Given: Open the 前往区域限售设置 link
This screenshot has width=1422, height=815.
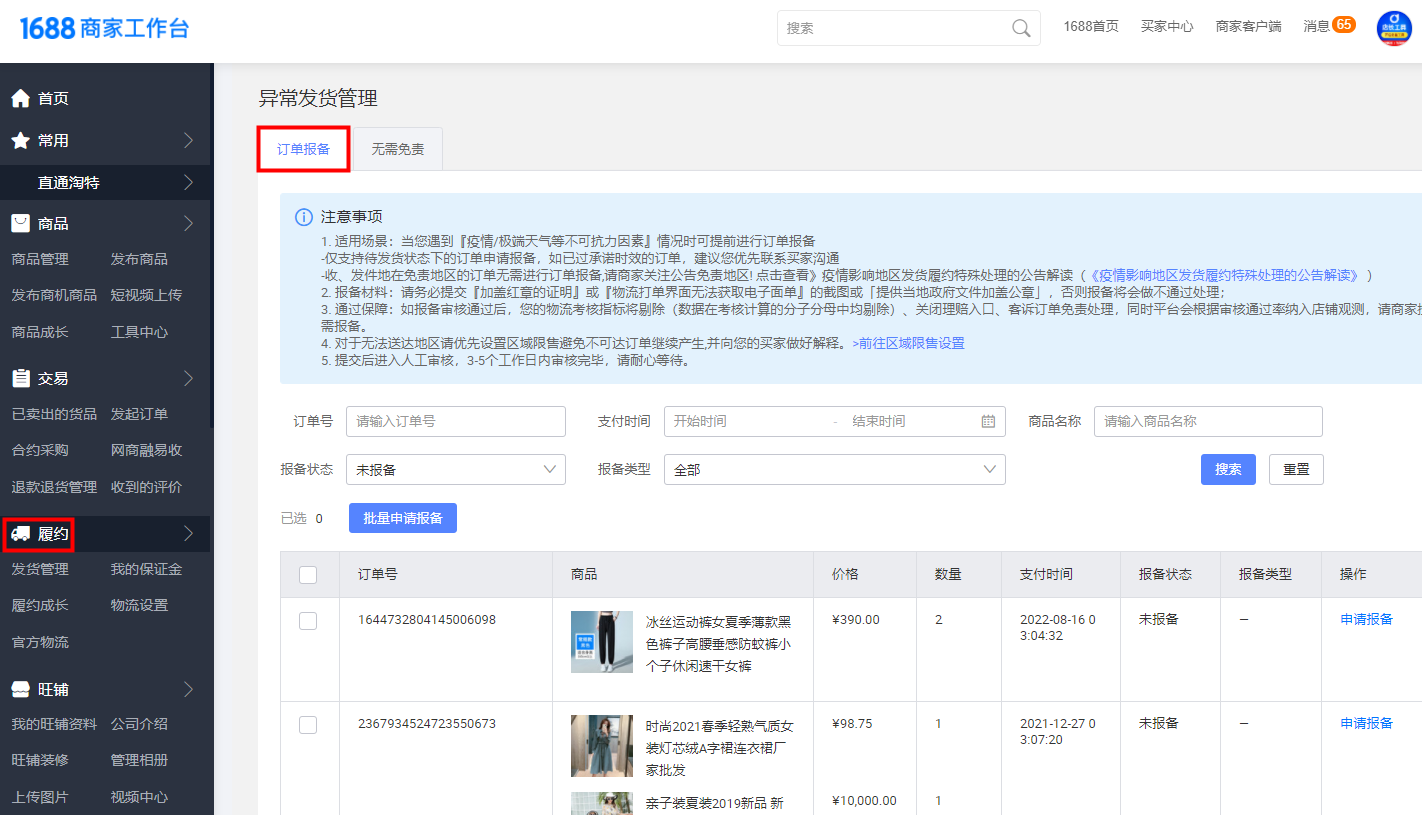Looking at the screenshot, I should point(908,343).
